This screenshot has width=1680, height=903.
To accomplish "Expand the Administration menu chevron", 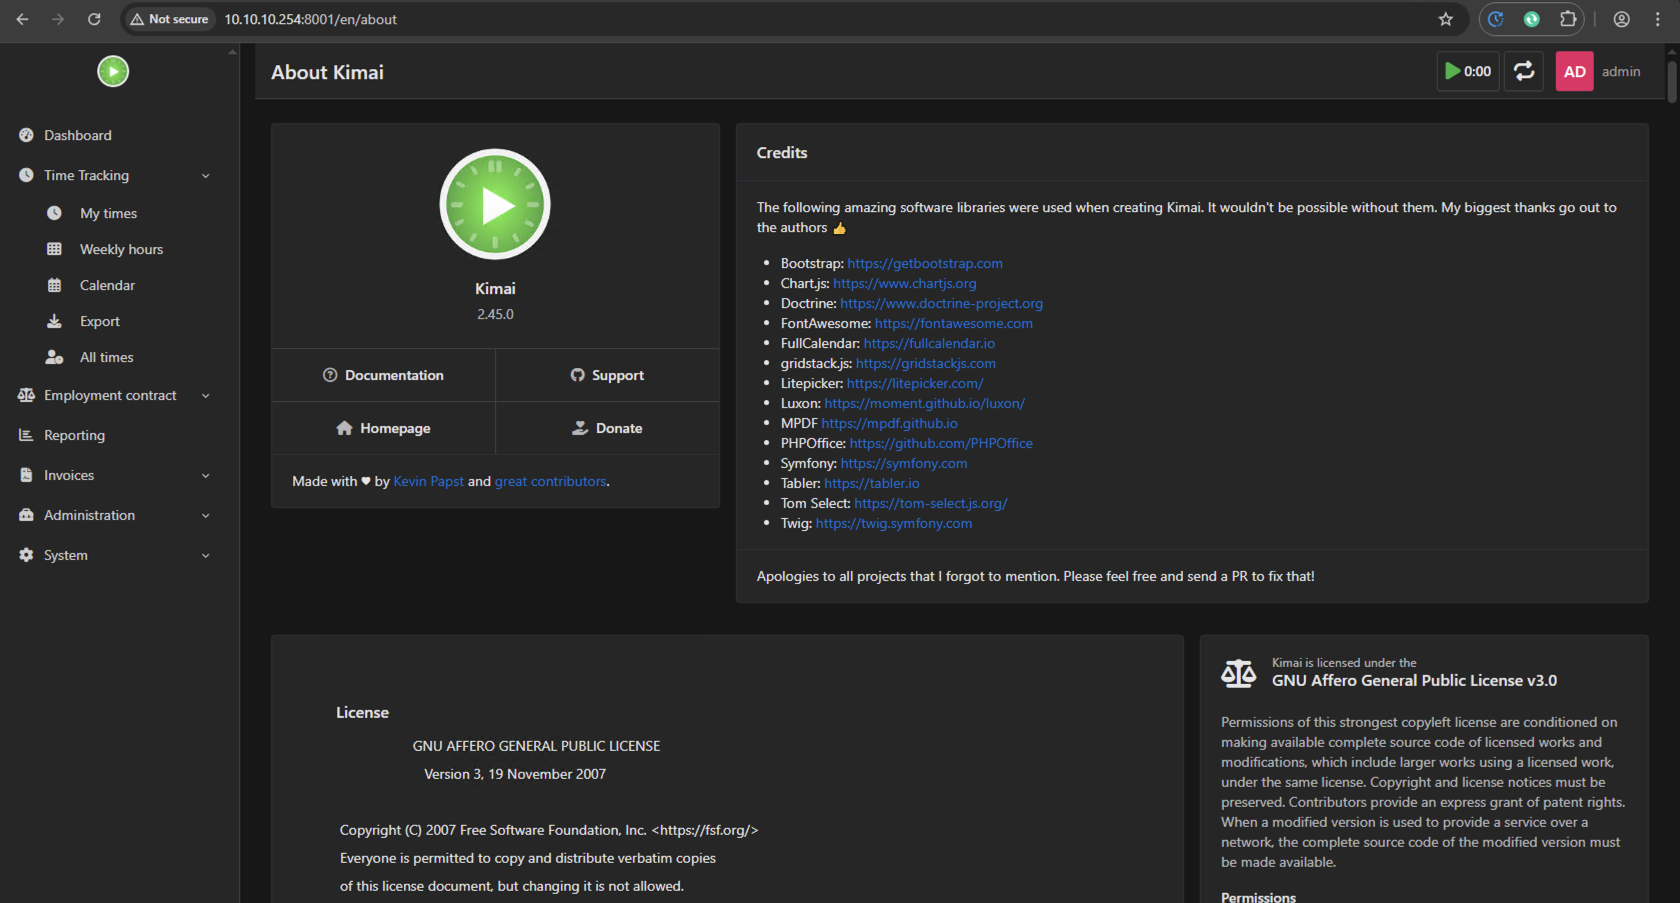I will tap(206, 516).
